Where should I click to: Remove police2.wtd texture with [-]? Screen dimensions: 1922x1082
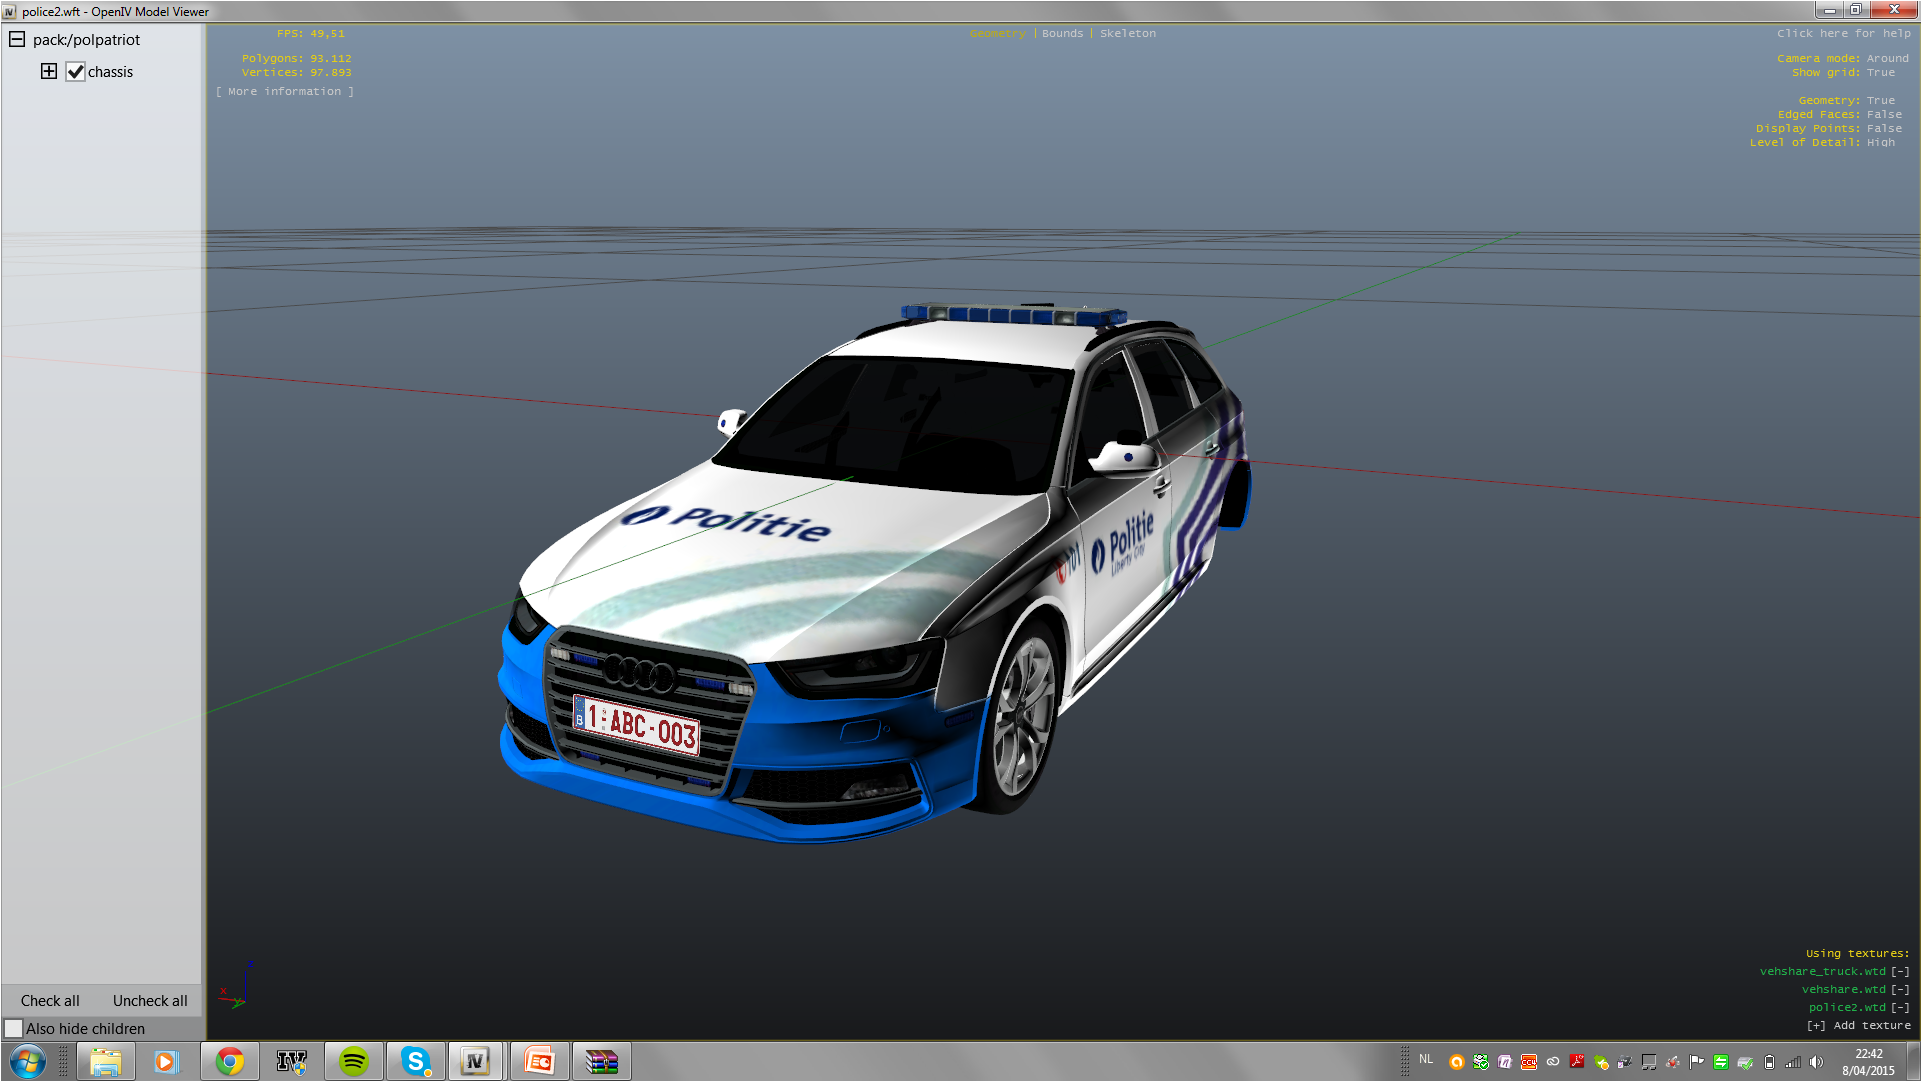1900,1008
